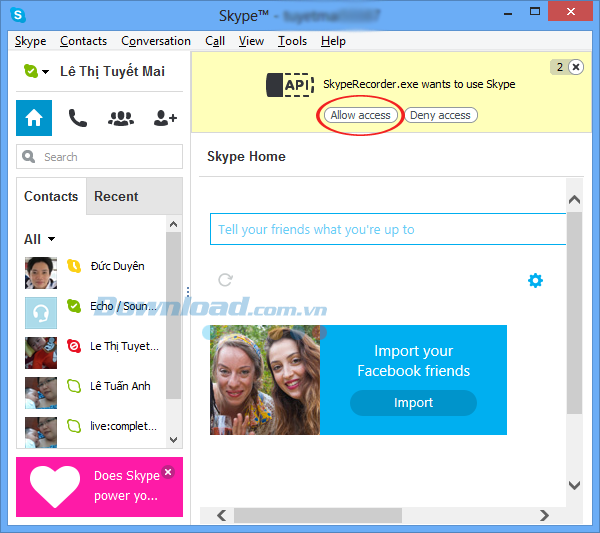Viewport: 600px width, 533px height.
Task: Click the refresh feed icon
Action: [225, 280]
